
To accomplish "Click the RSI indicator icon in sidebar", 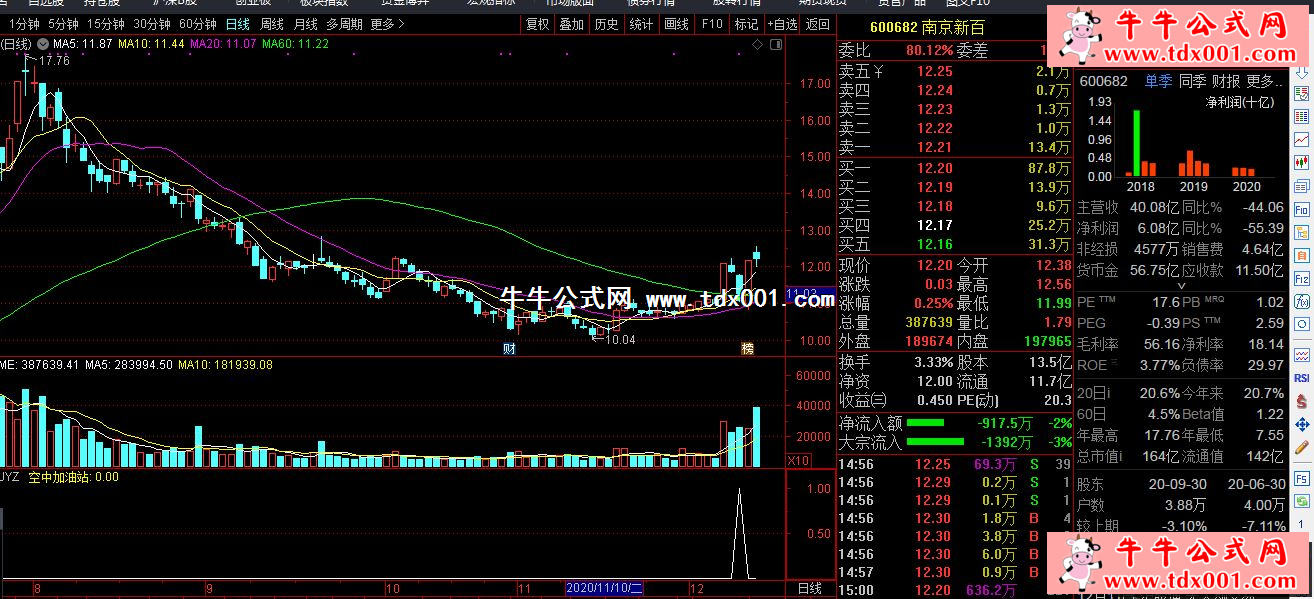I will click(x=1302, y=378).
